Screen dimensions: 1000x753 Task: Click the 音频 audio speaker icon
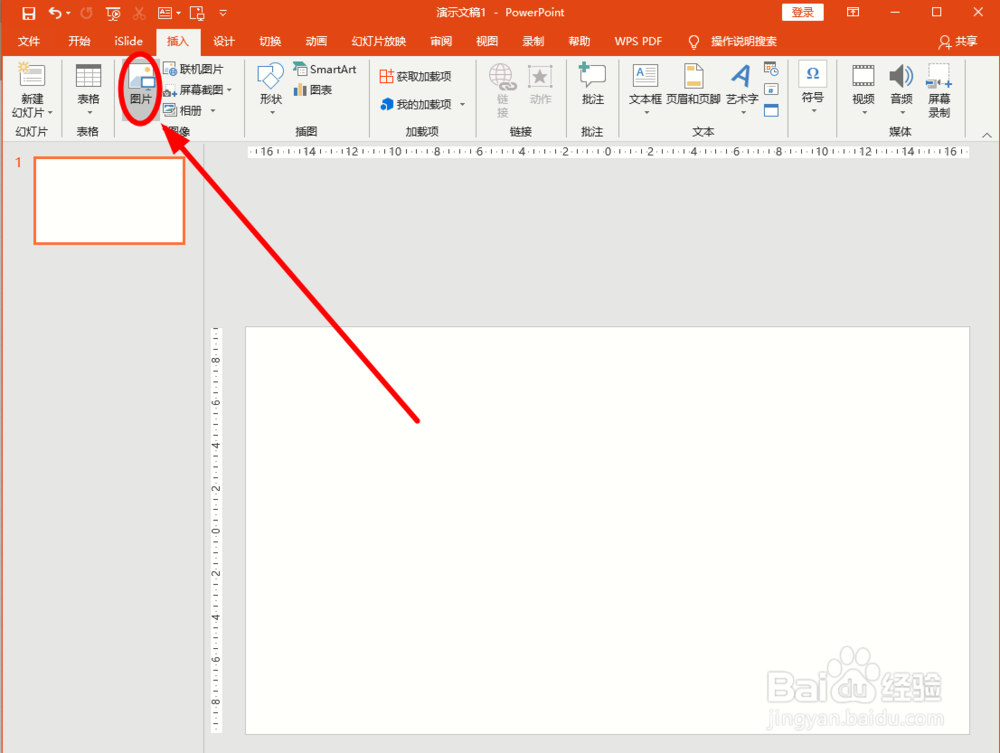[x=901, y=76]
